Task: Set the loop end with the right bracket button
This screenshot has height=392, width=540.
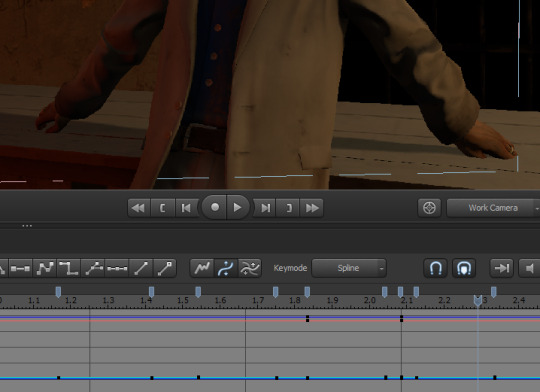Action: click(289, 208)
